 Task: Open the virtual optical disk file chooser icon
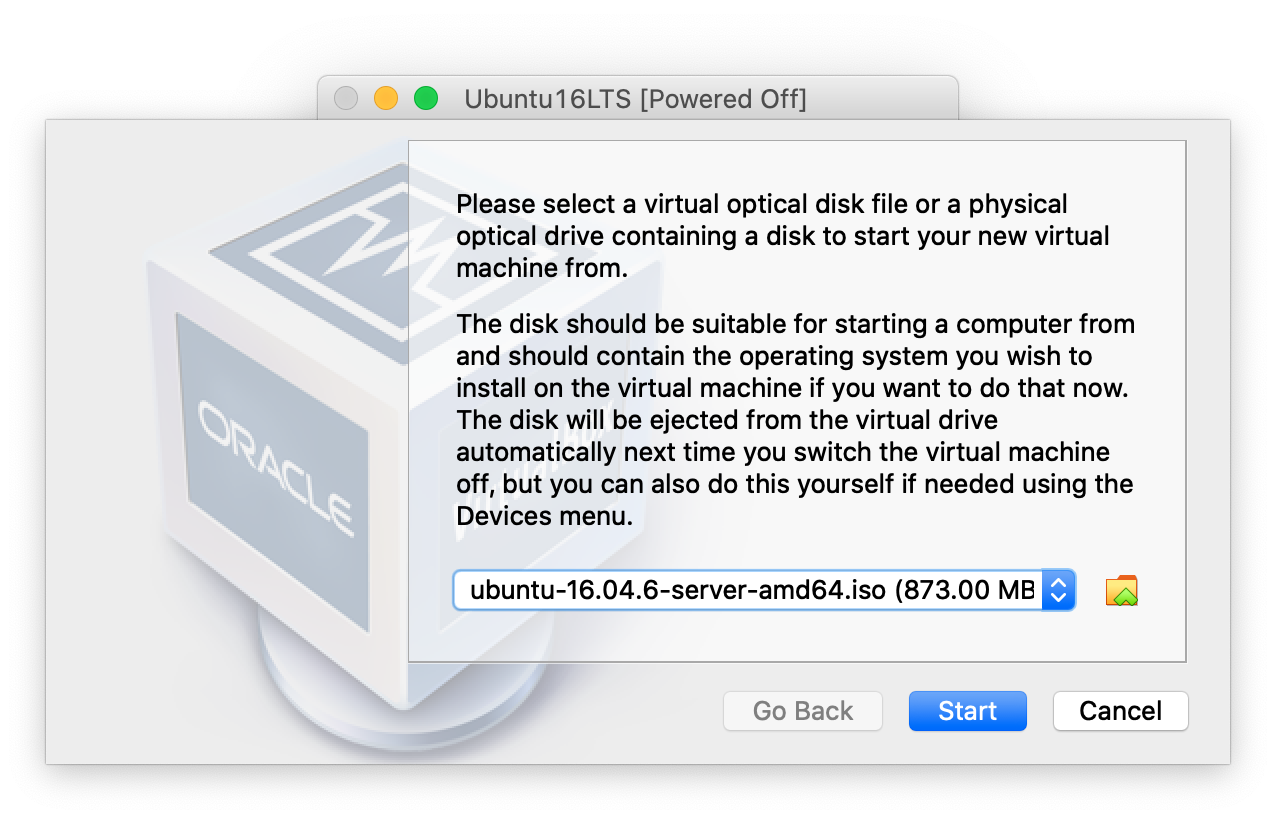tap(1122, 591)
